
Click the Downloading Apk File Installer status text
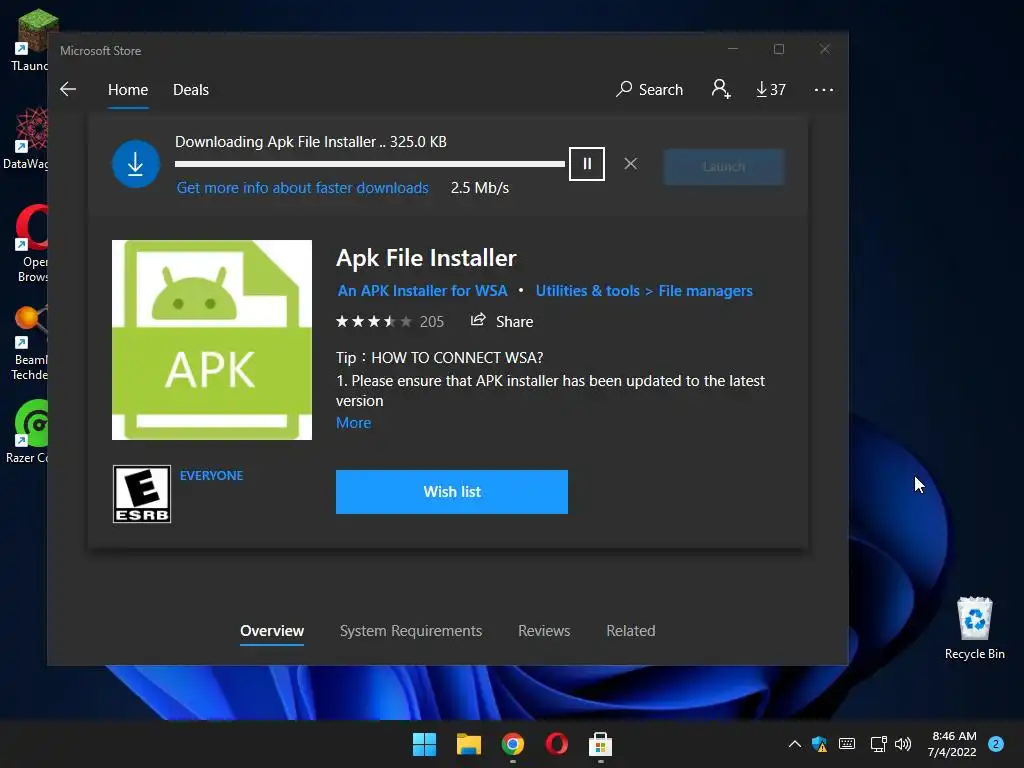click(311, 142)
